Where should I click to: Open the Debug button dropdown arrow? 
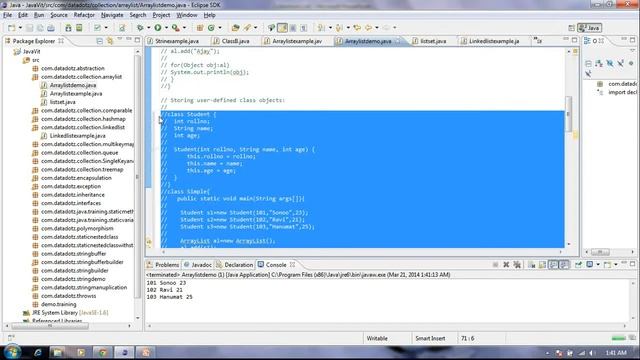148,28
